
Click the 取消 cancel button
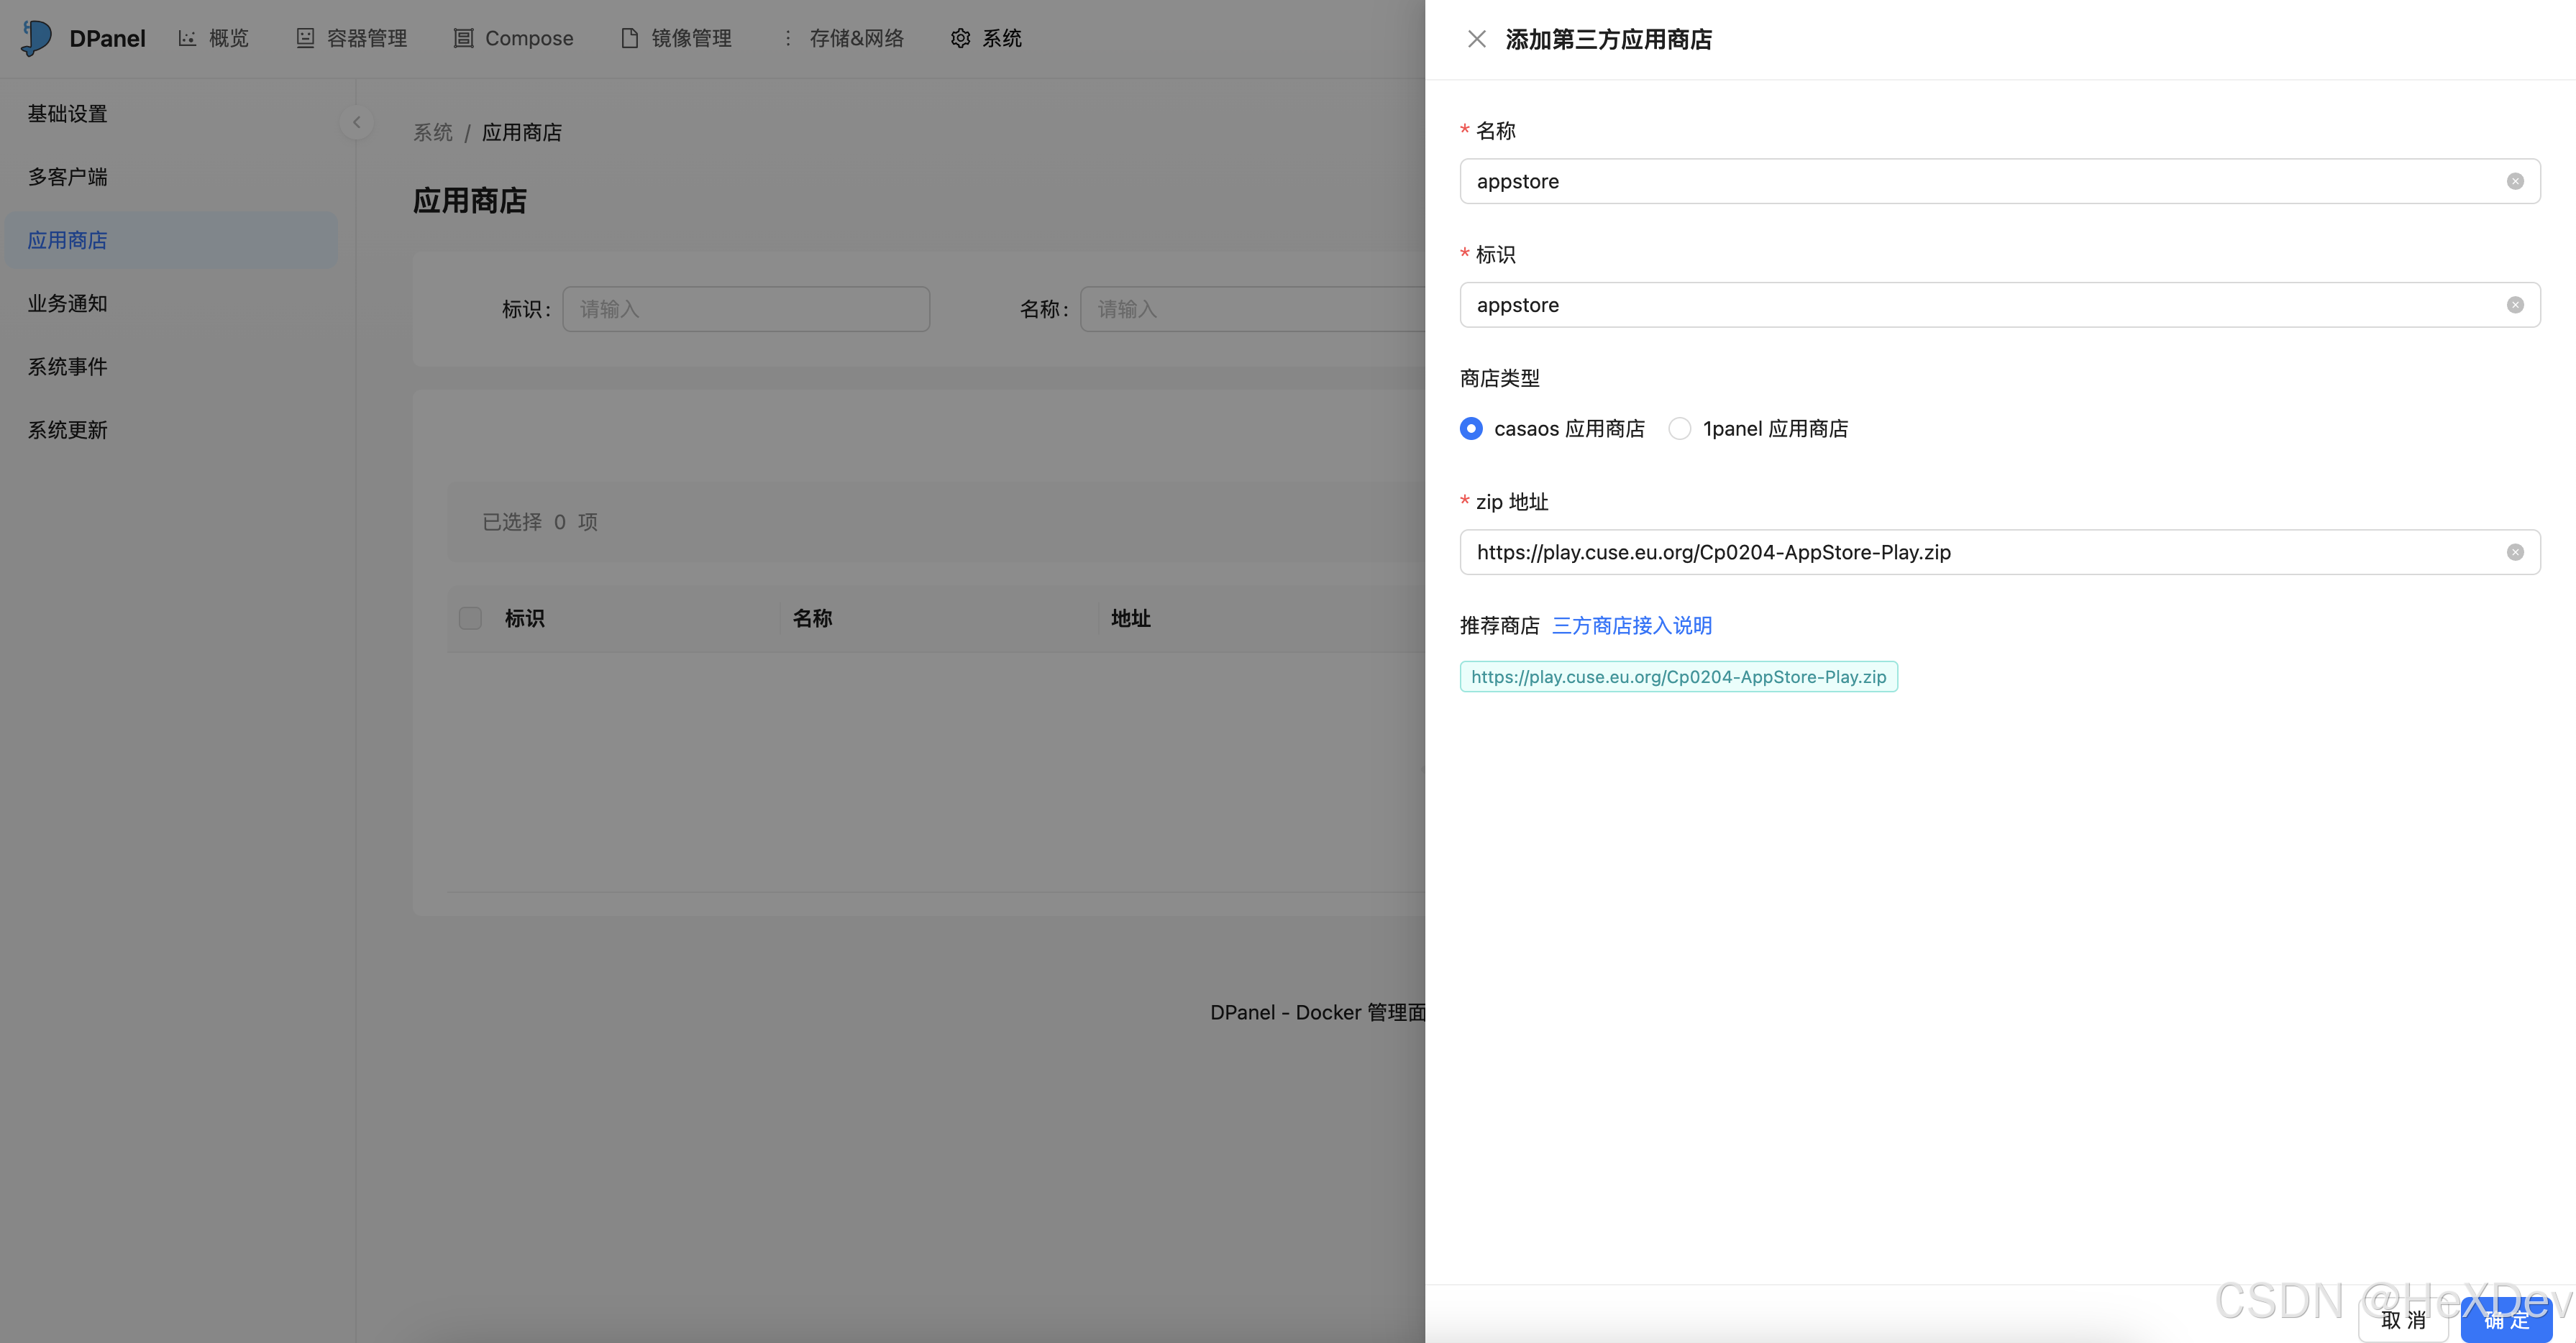2403,1320
